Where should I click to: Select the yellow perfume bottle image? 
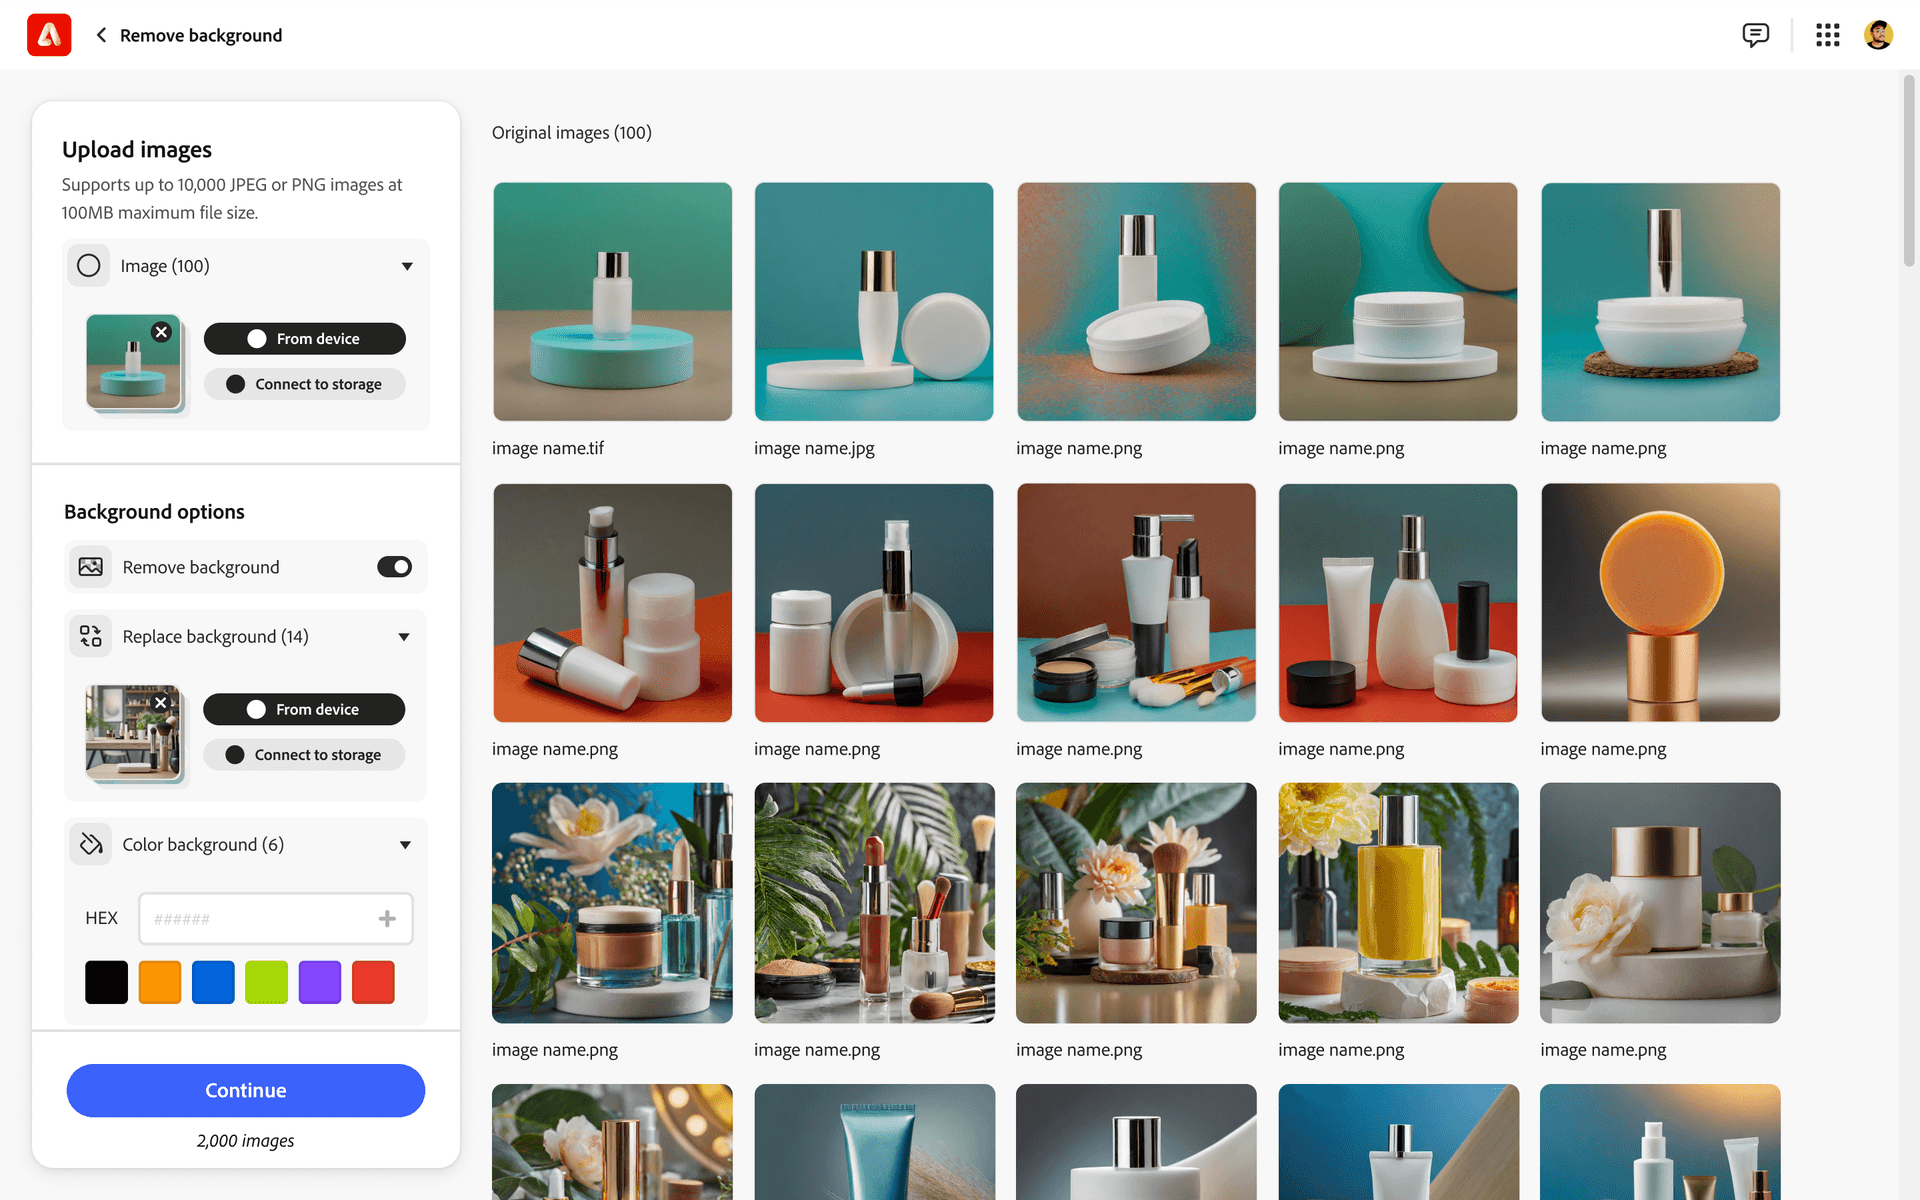[x=1398, y=902]
